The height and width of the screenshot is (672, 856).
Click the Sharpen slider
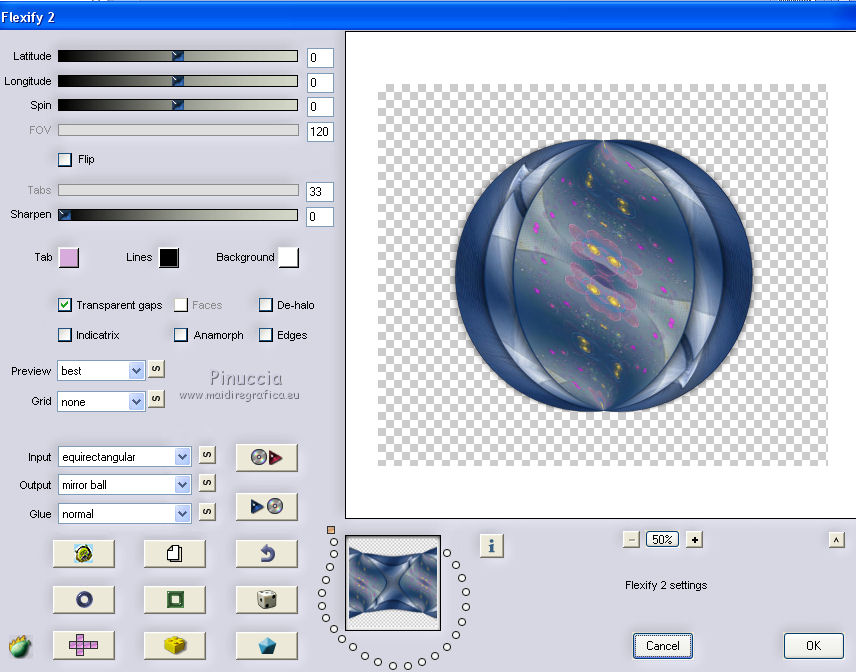(x=178, y=215)
